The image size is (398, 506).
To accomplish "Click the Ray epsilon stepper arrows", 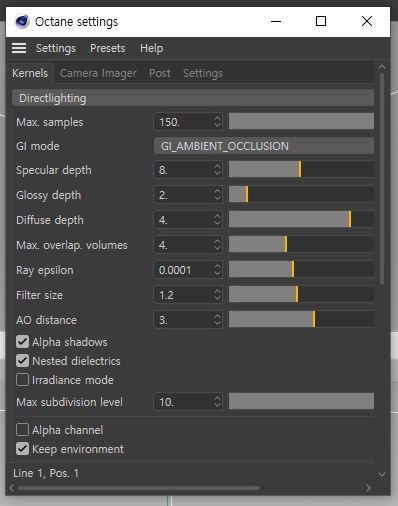I will click(217, 270).
